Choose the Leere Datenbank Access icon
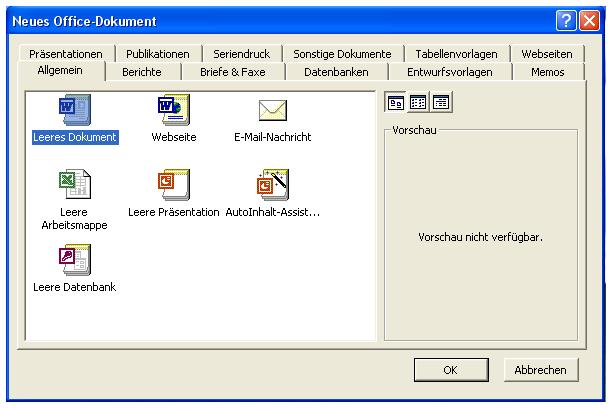614x408 pixels. [x=75, y=260]
